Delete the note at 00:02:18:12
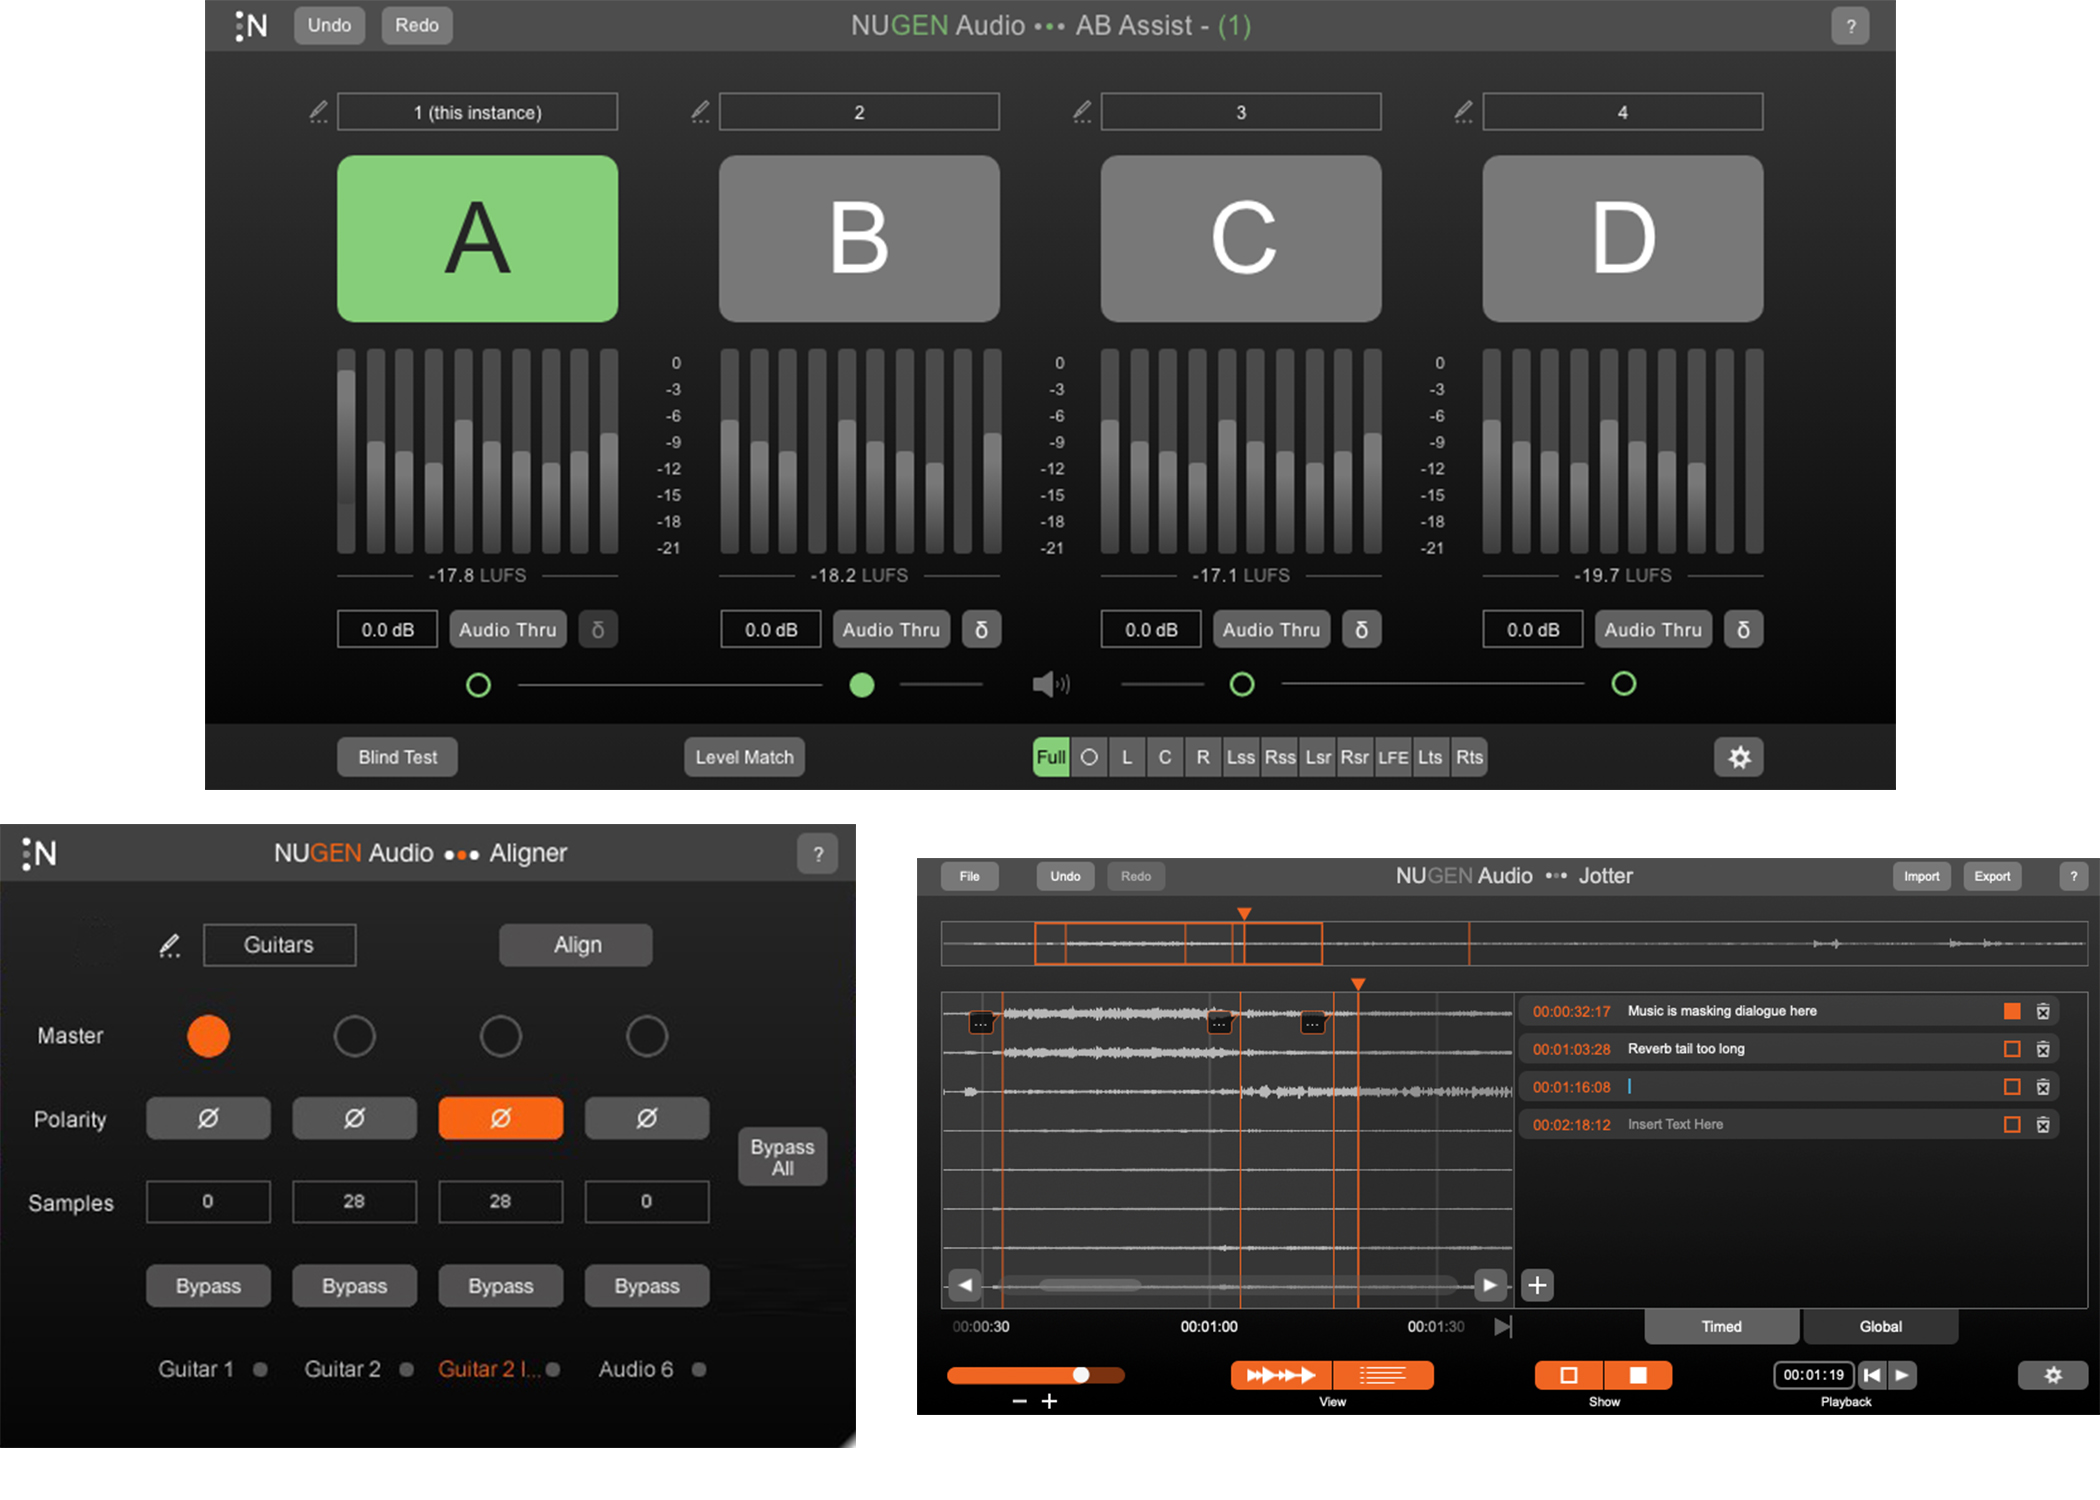Screen dimensions: 2100x1500 coord(2044,1124)
